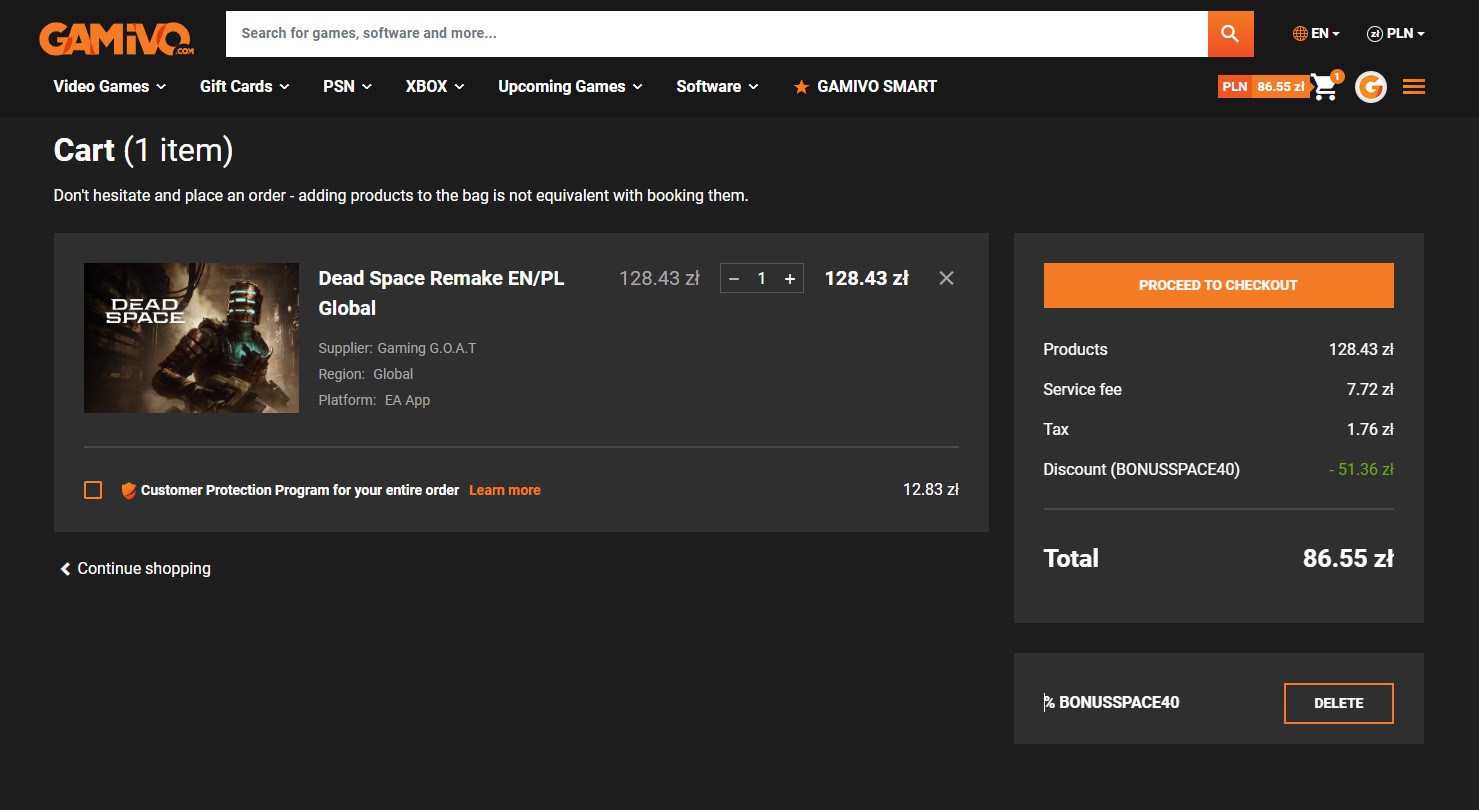
Task: Click the Cart (1 item) heading
Action: tap(143, 150)
